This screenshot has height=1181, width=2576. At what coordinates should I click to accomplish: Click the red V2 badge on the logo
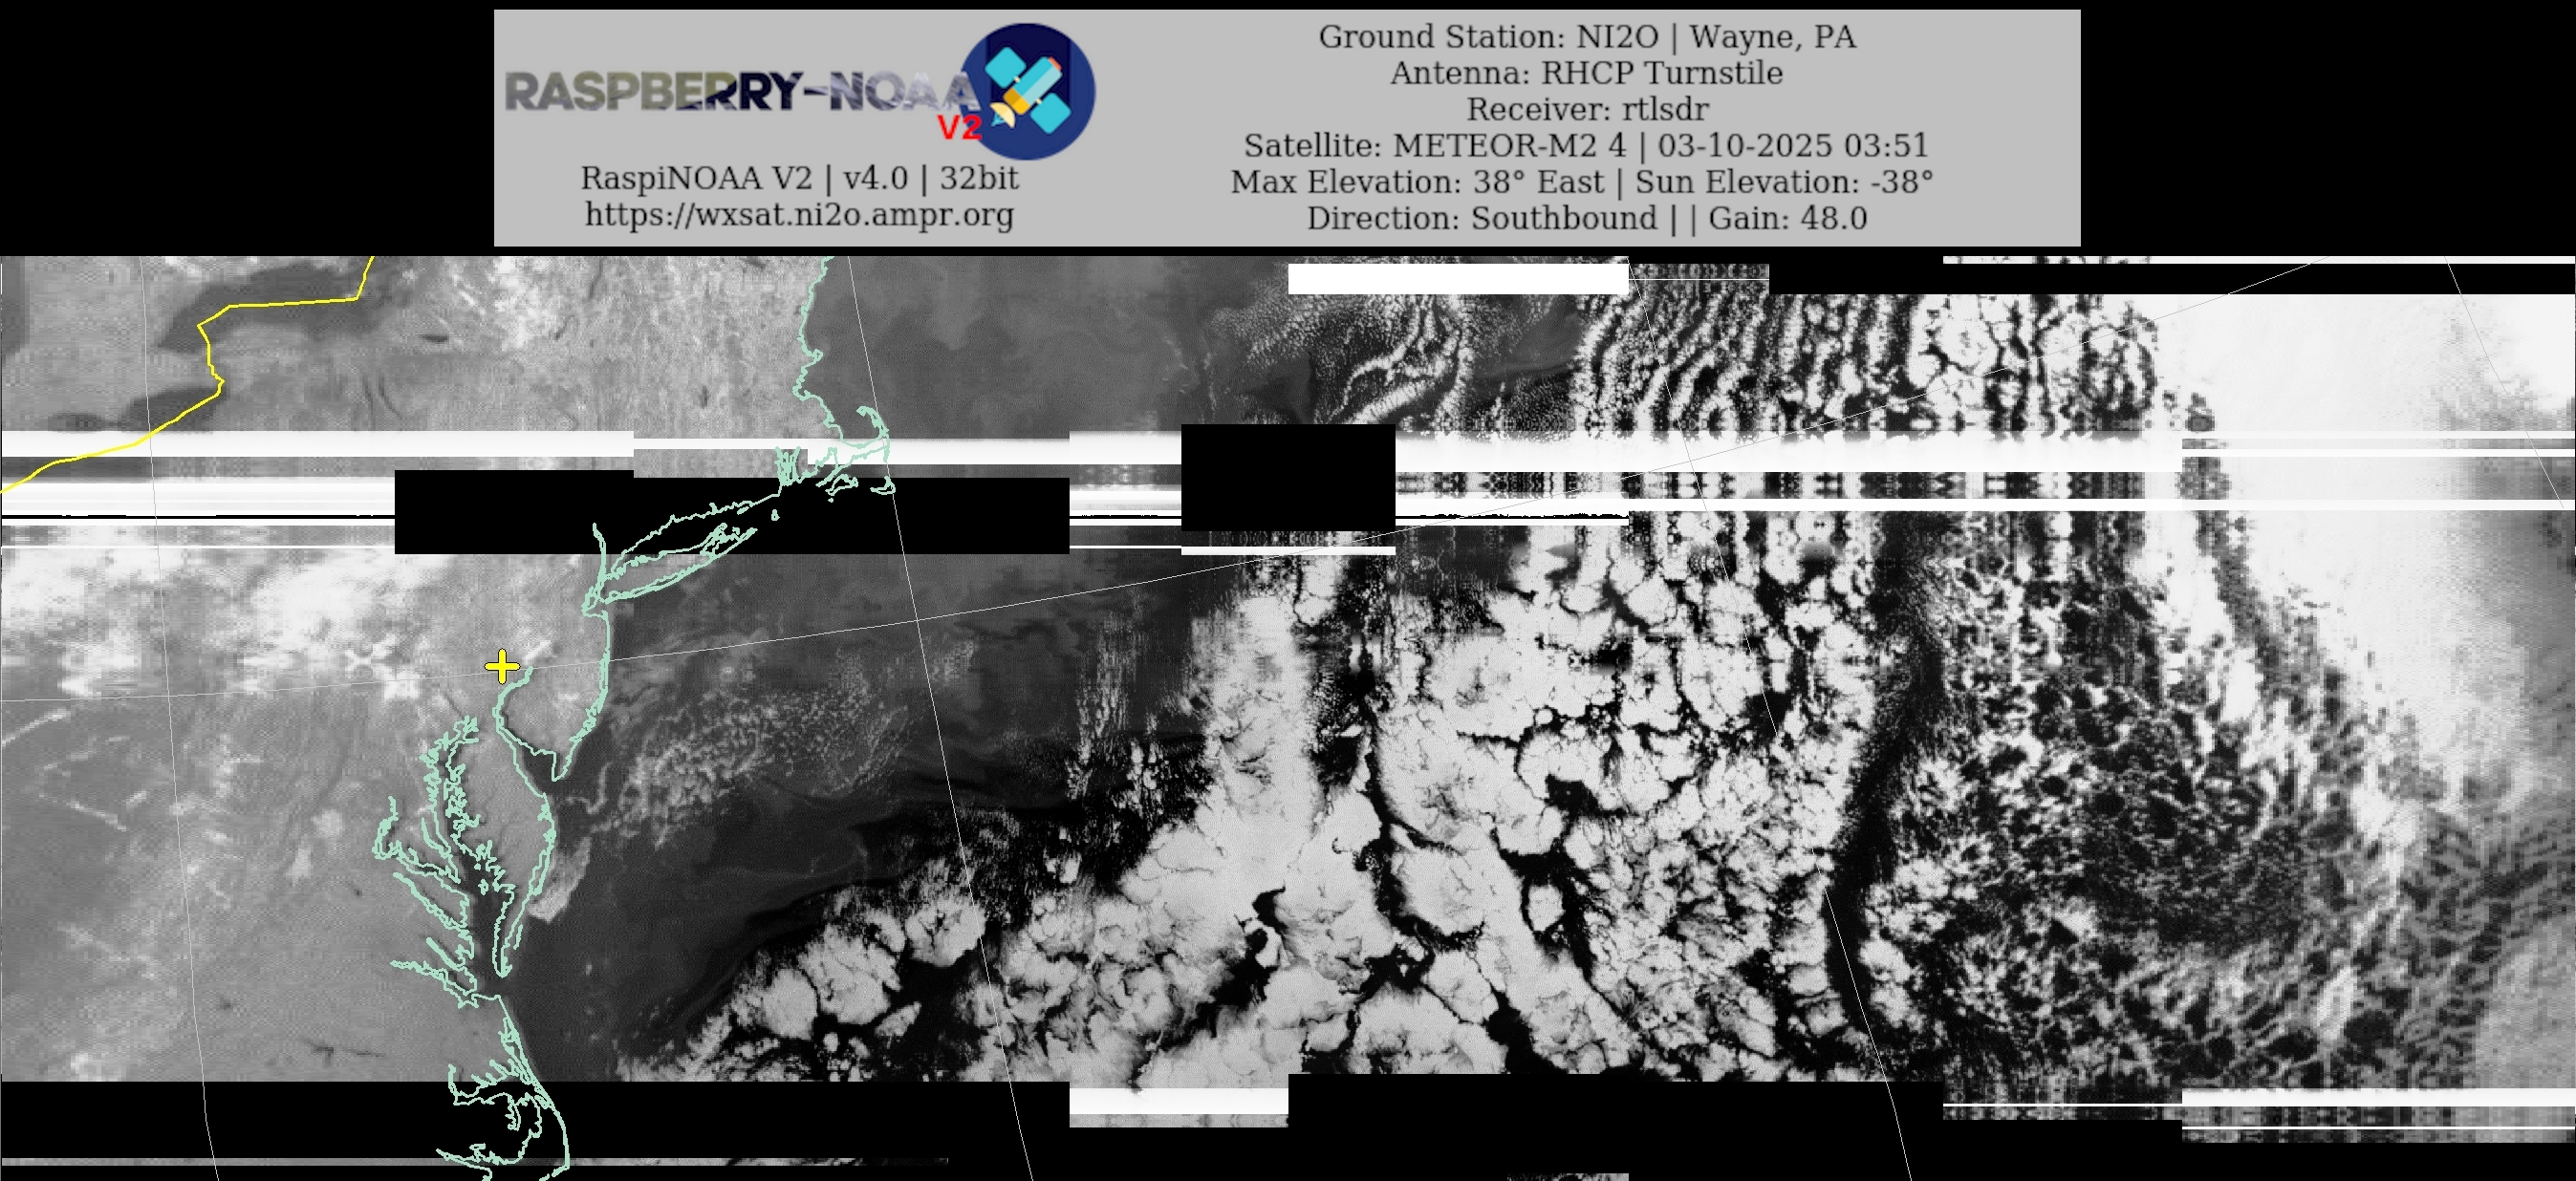tap(959, 128)
